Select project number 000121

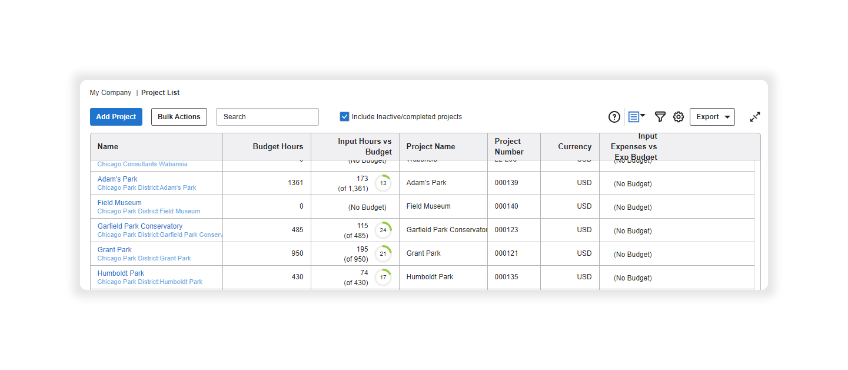506,253
